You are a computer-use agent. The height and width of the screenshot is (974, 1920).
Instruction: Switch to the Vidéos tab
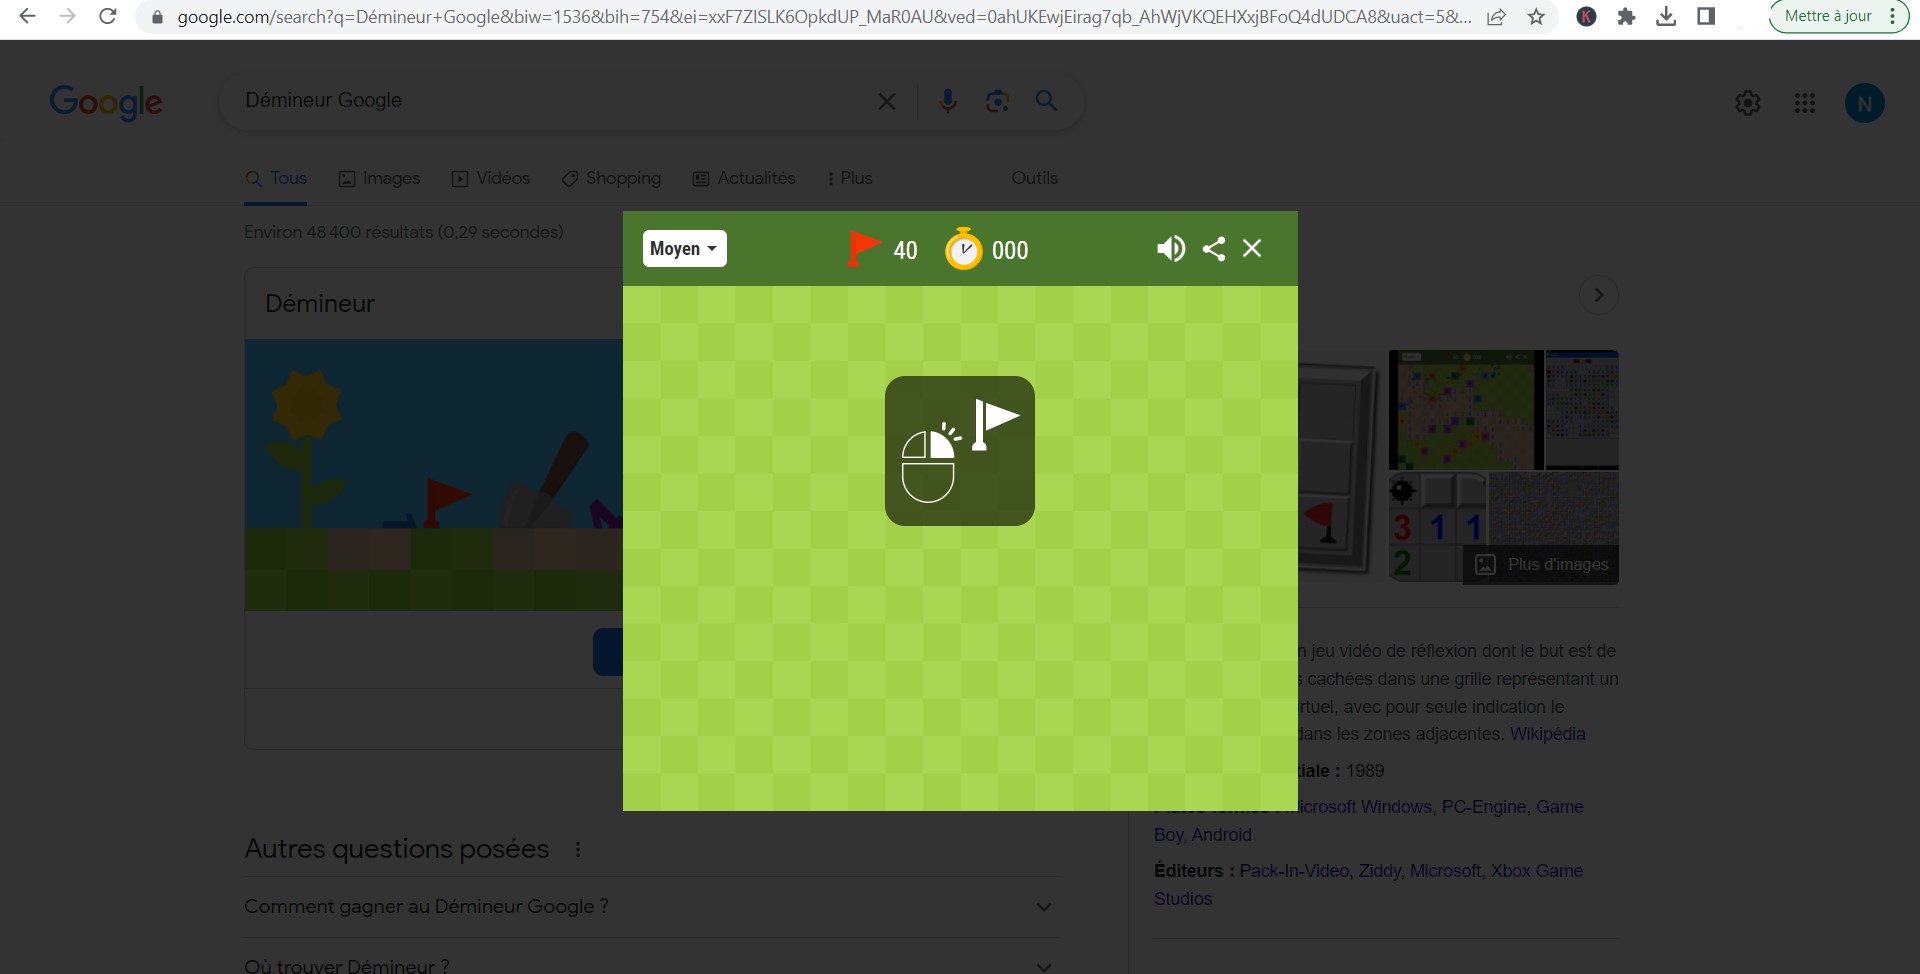[x=491, y=178]
